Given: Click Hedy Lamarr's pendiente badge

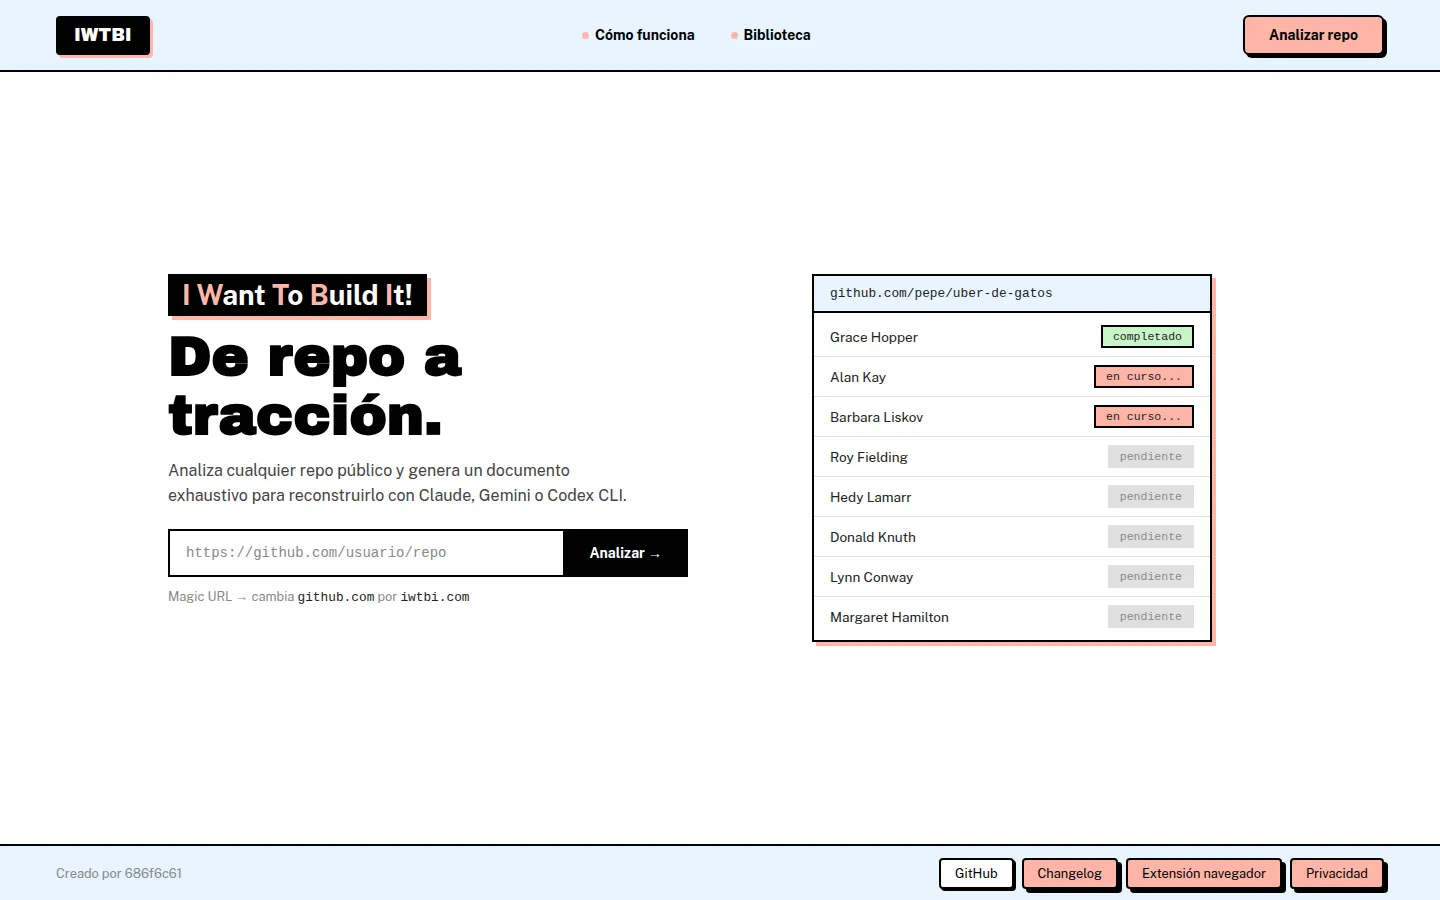Looking at the screenshot, I should click(1151, 497).
